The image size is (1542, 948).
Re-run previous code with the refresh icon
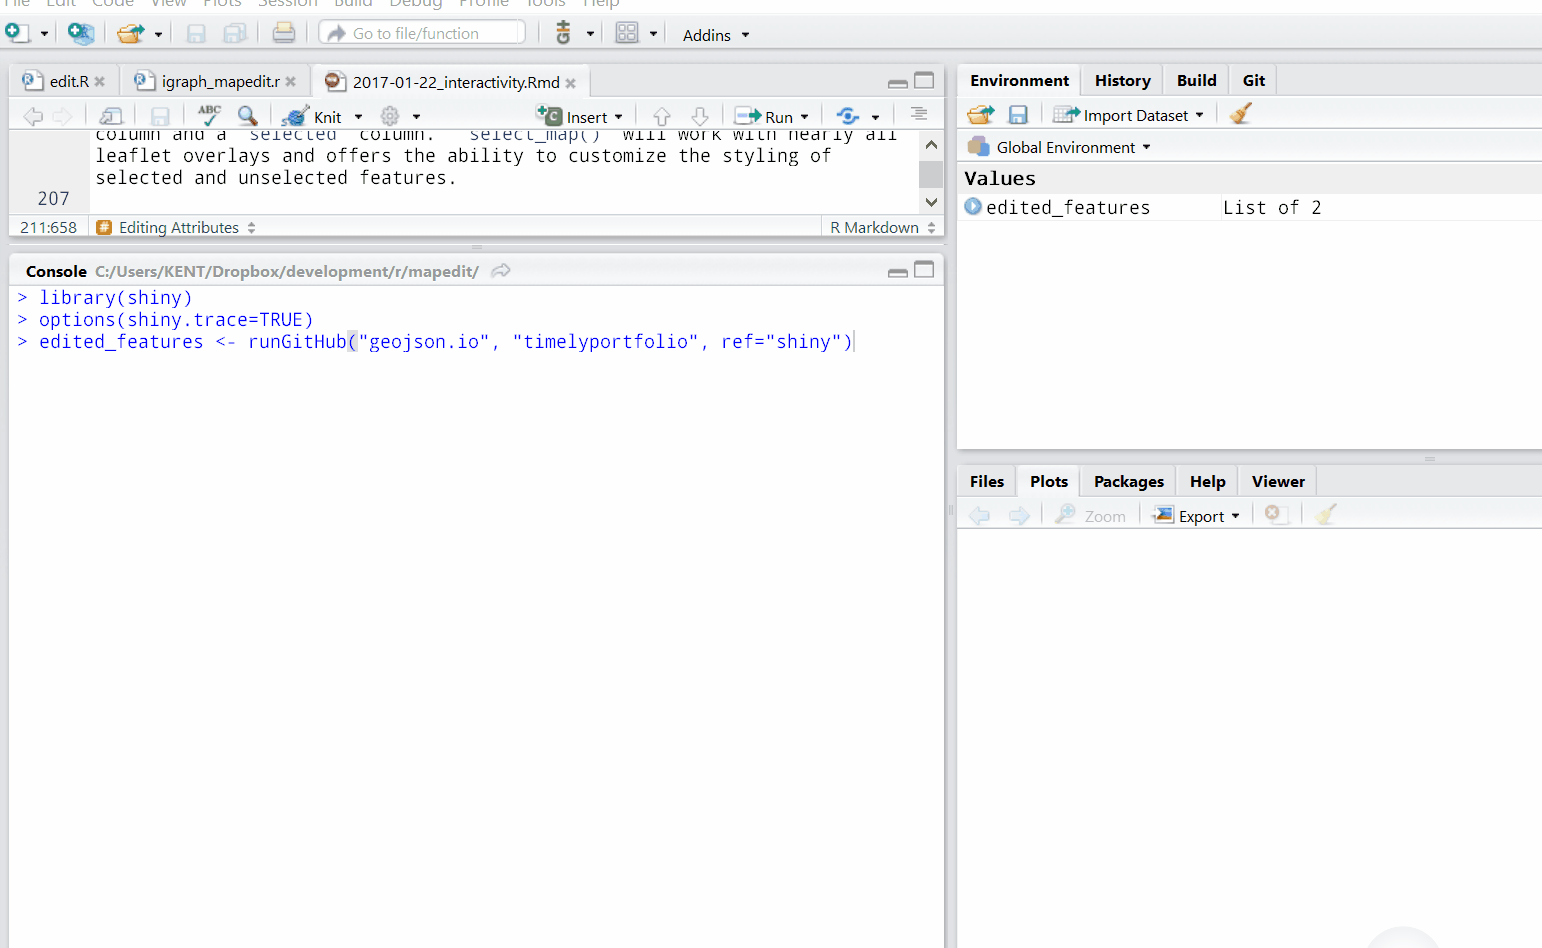pos(847,115)
